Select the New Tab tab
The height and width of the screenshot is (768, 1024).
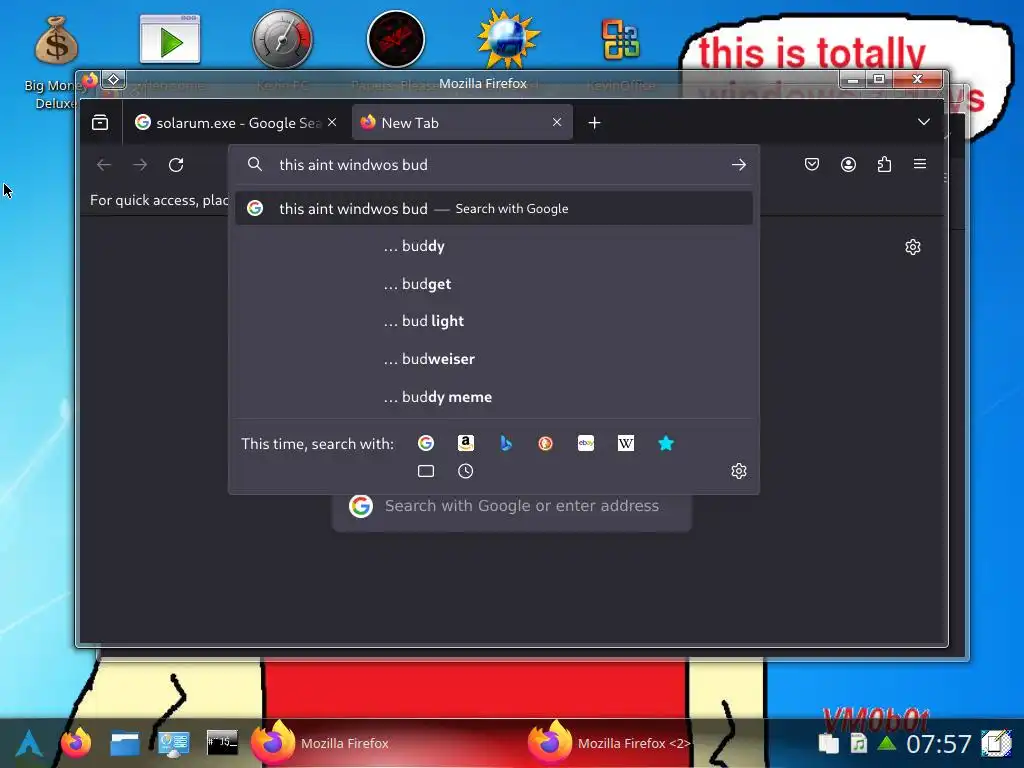[462, 122]
